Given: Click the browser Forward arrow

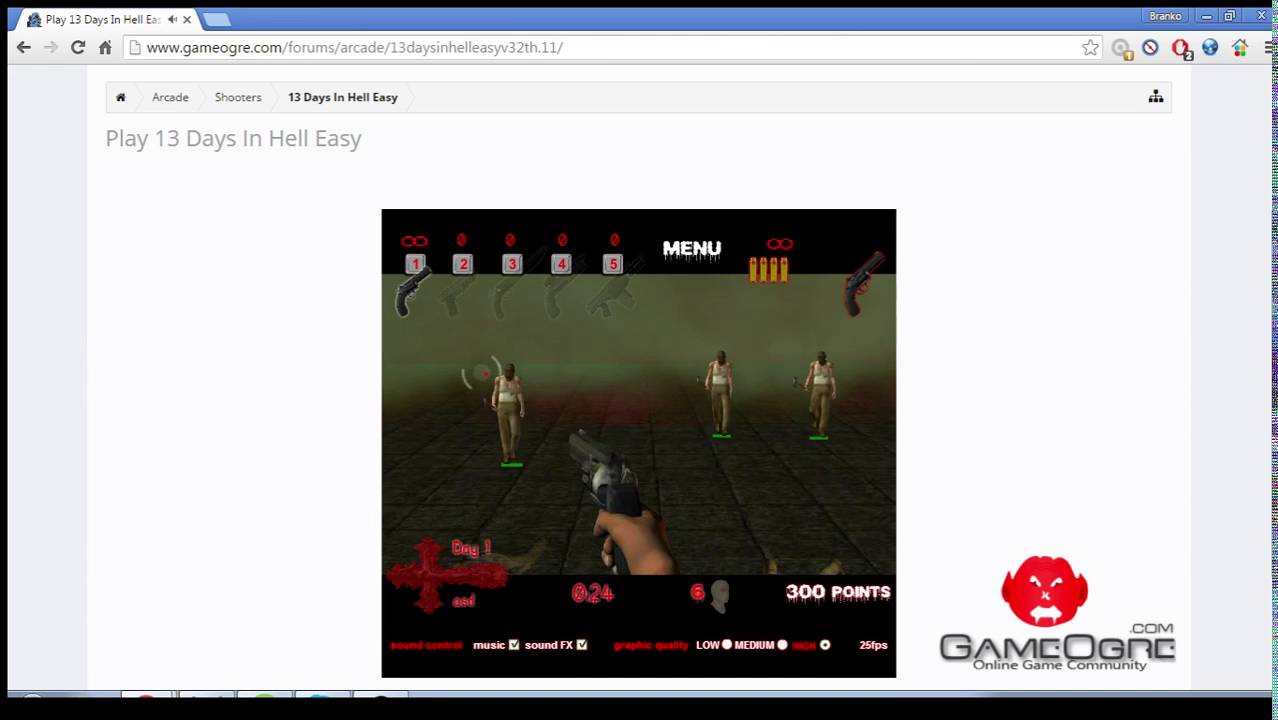Looking at the screenshot, I should [51, 47].
